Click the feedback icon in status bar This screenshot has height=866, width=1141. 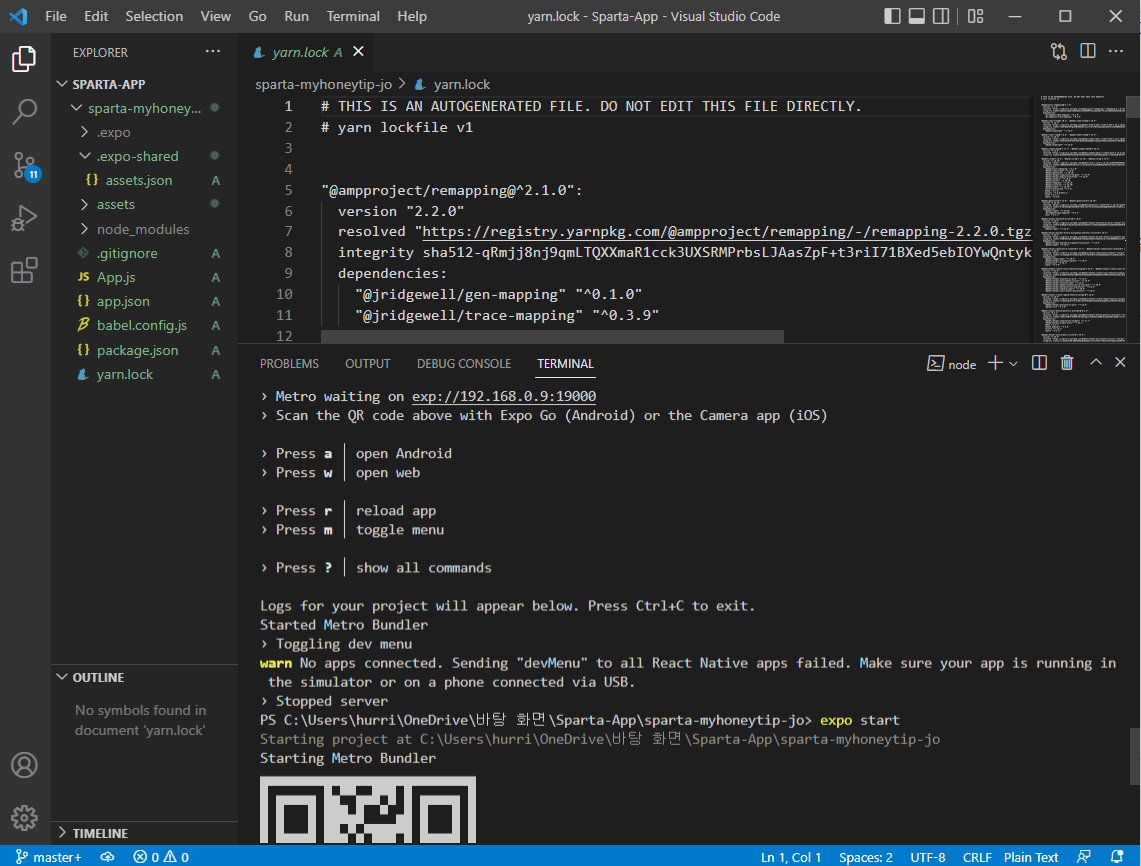click(x=1084, y=857)
